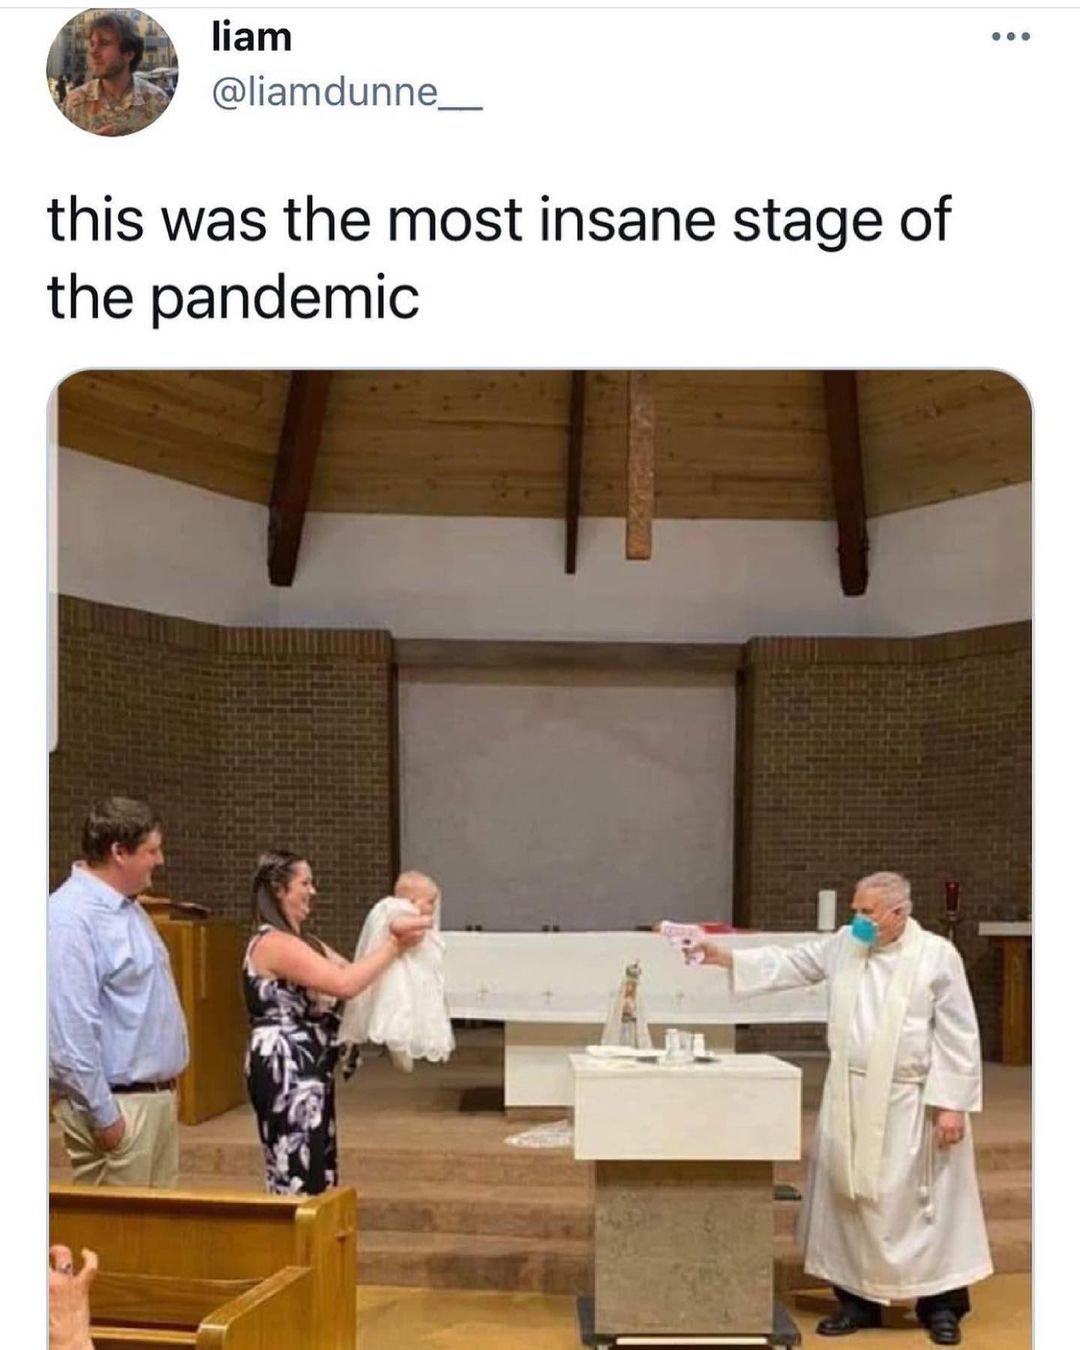Screen dimensions: 1080x1350
Task: Tap the woman in the floral dress
Action: pos(298,1020)
